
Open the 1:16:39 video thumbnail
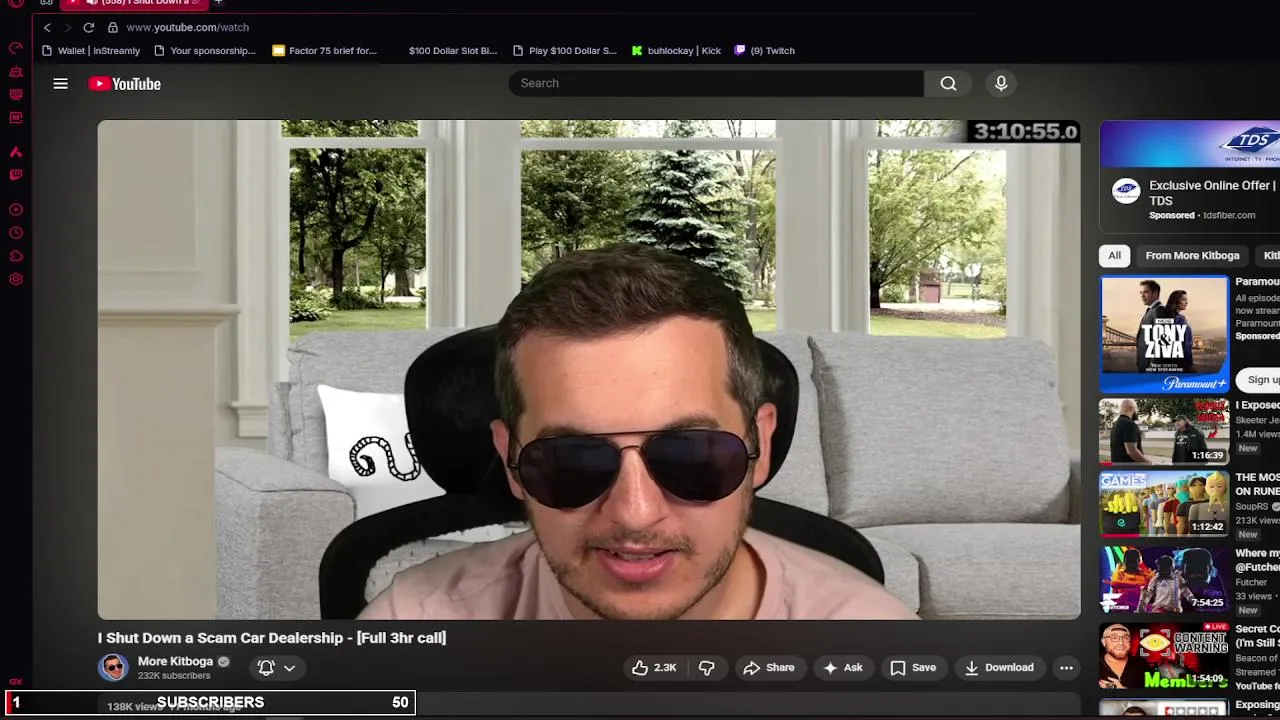[1164, 431]
